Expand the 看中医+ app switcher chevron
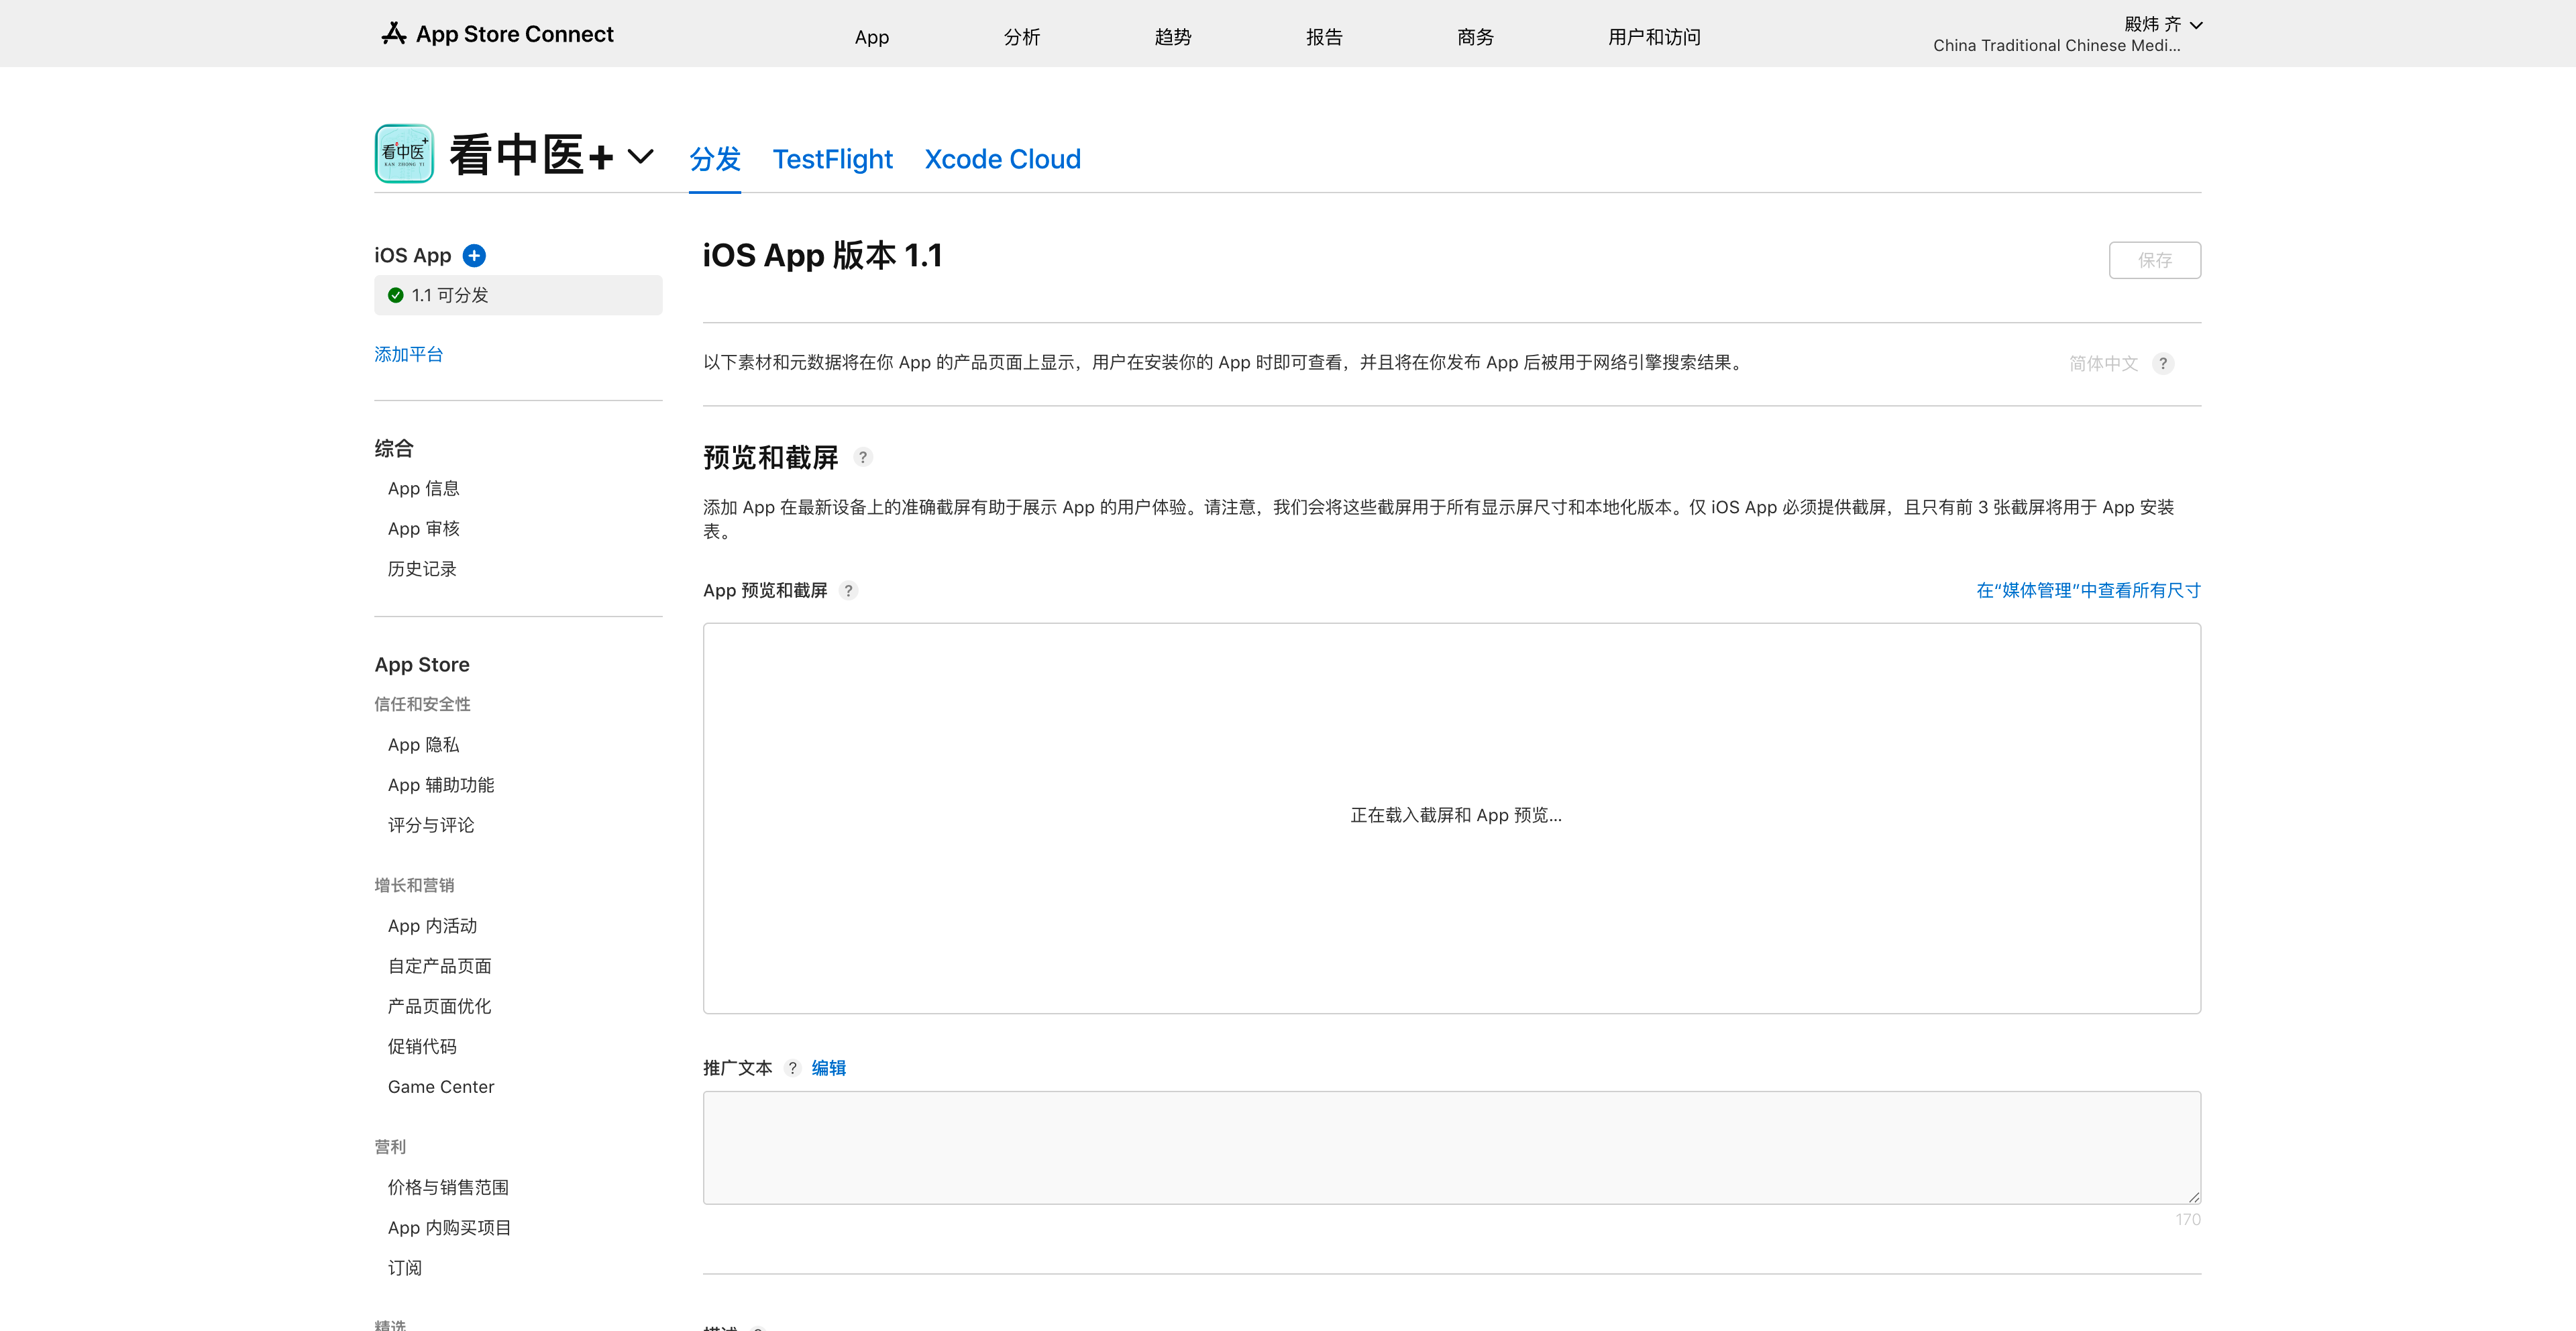2576x1331 pixels. point(640,157)
